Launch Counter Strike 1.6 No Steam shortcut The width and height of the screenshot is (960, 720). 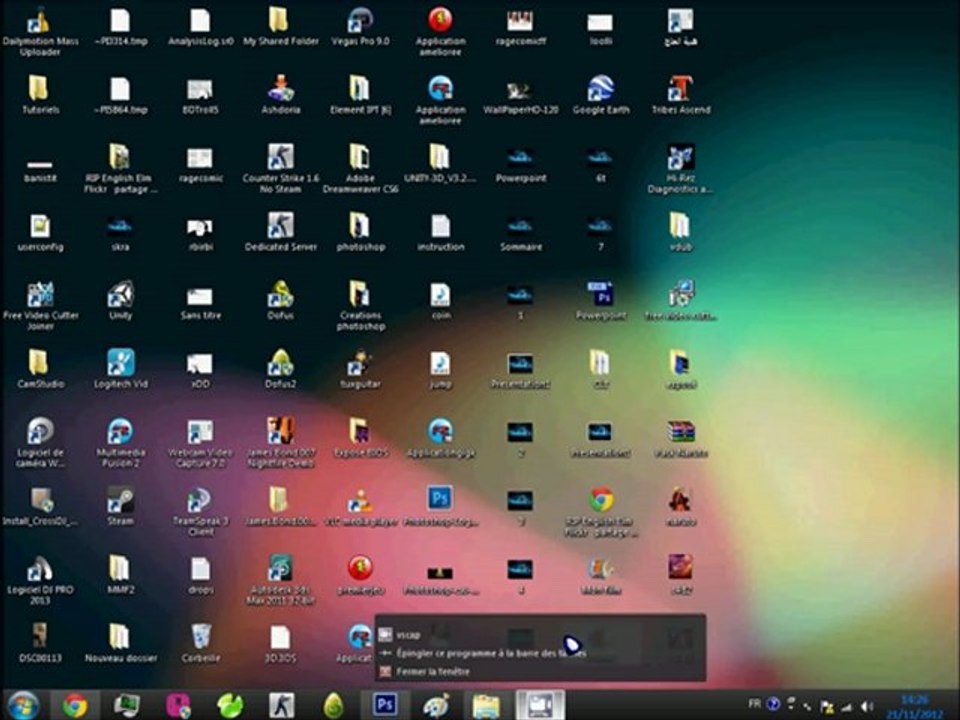281,158
